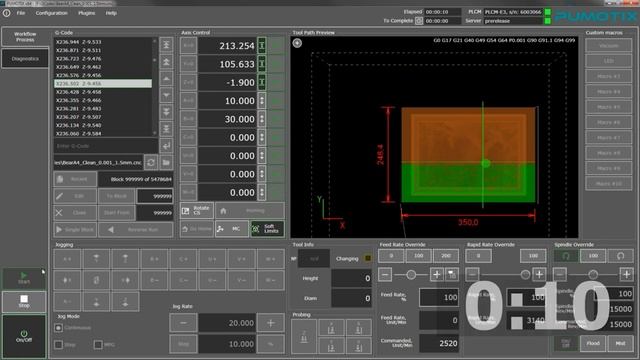Increase jog rate with plus button
The image size is (640, 360).
[x=271, y=323]
